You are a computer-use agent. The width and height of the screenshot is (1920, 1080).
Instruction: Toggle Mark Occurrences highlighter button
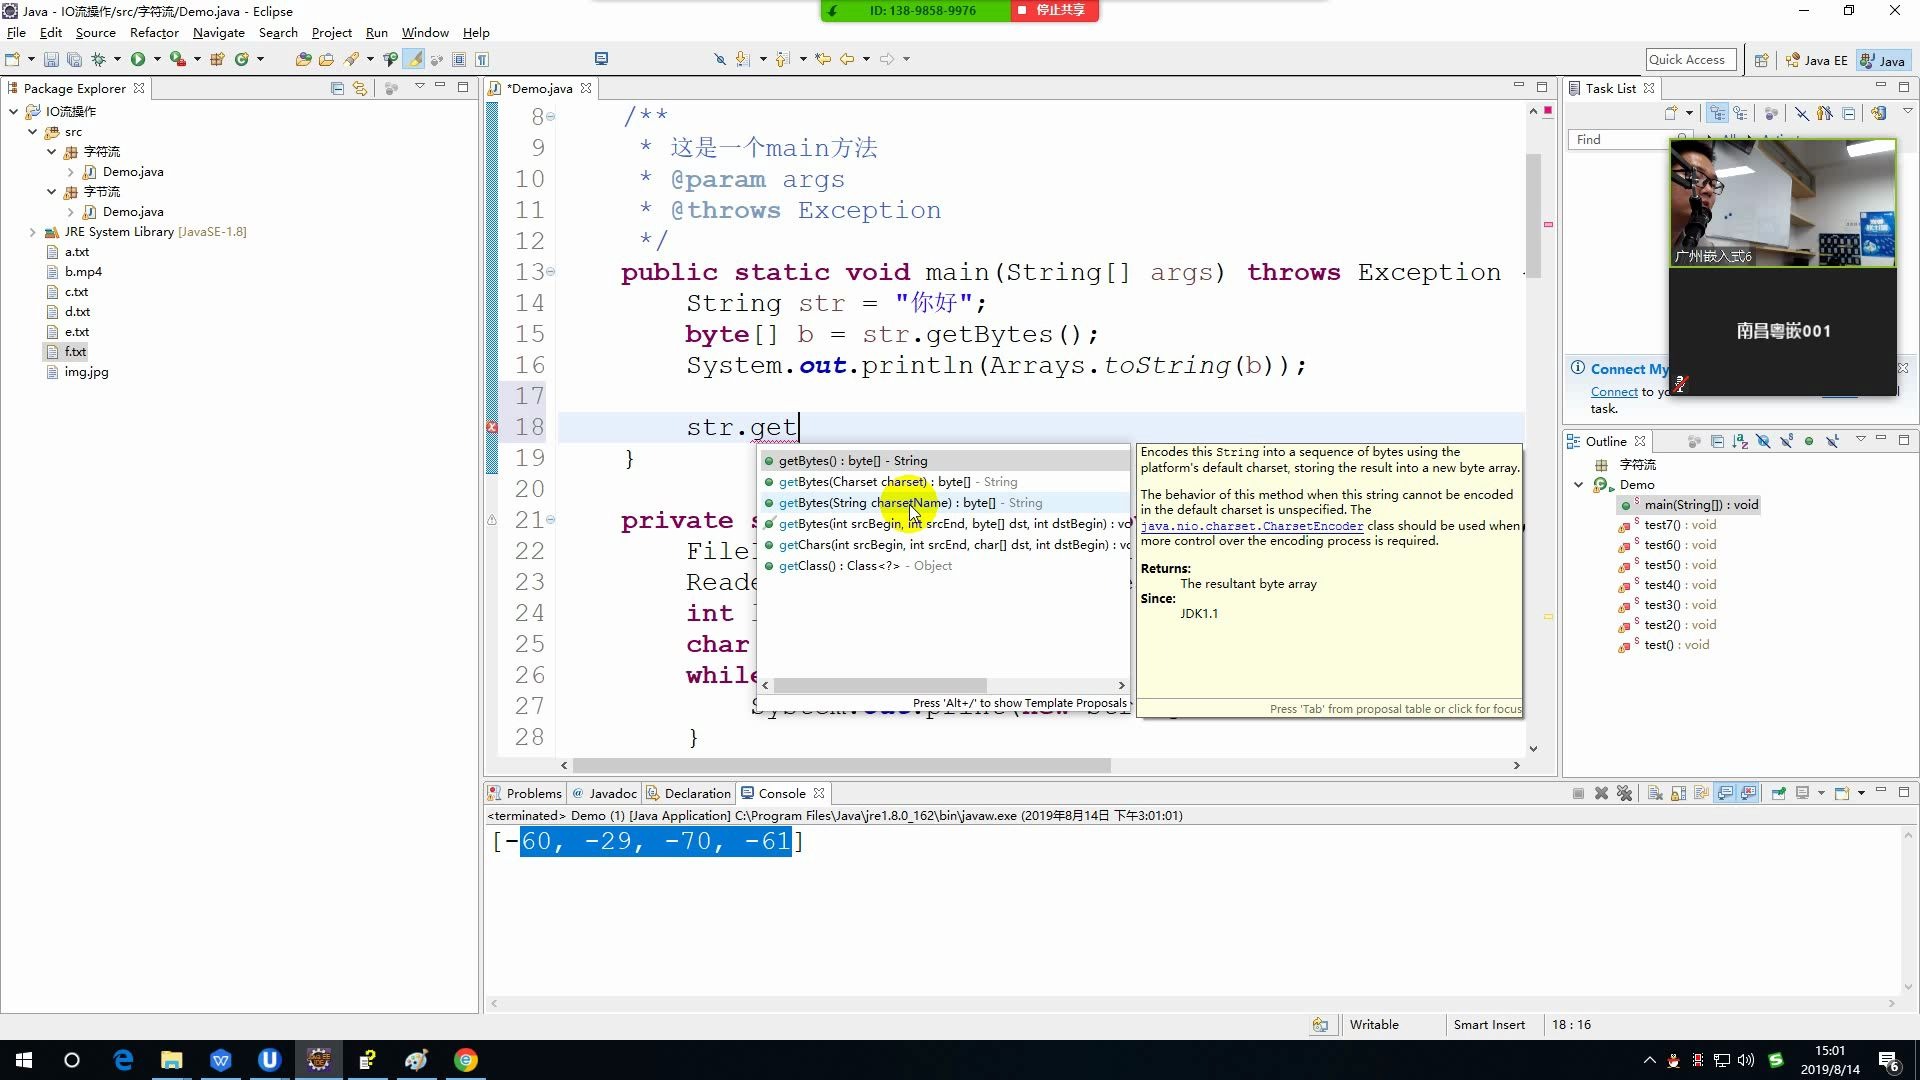pyautogui.click(x=414, y=60)
